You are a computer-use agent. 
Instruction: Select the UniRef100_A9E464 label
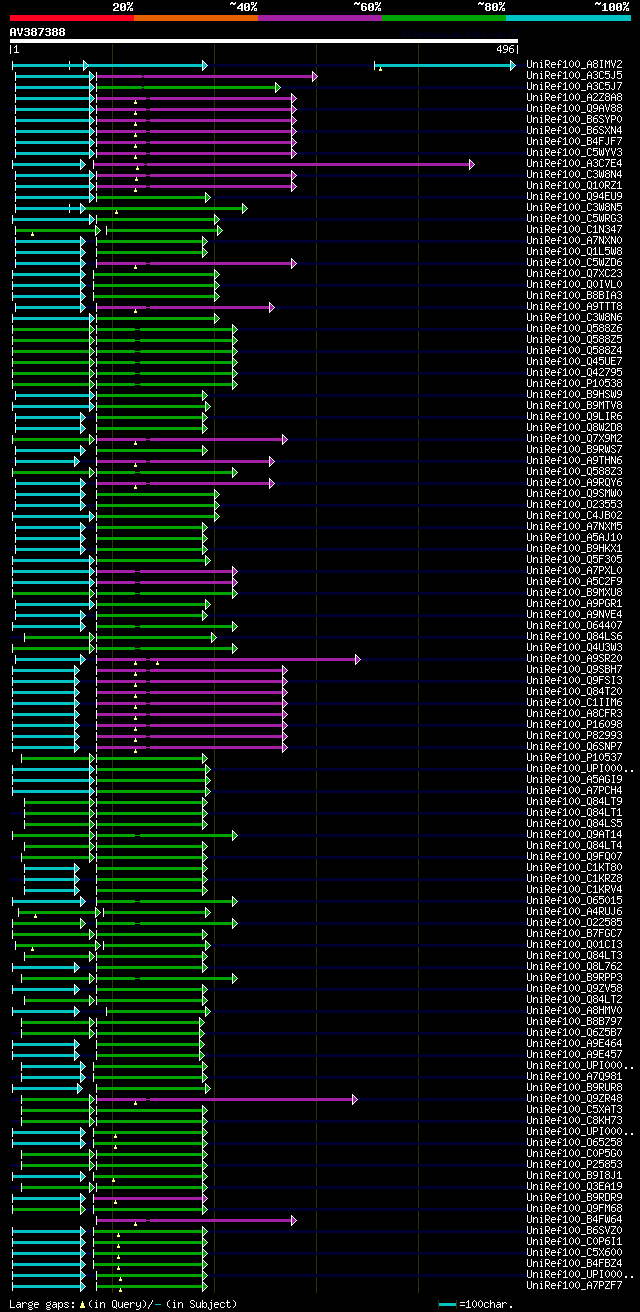[576, 1043]
